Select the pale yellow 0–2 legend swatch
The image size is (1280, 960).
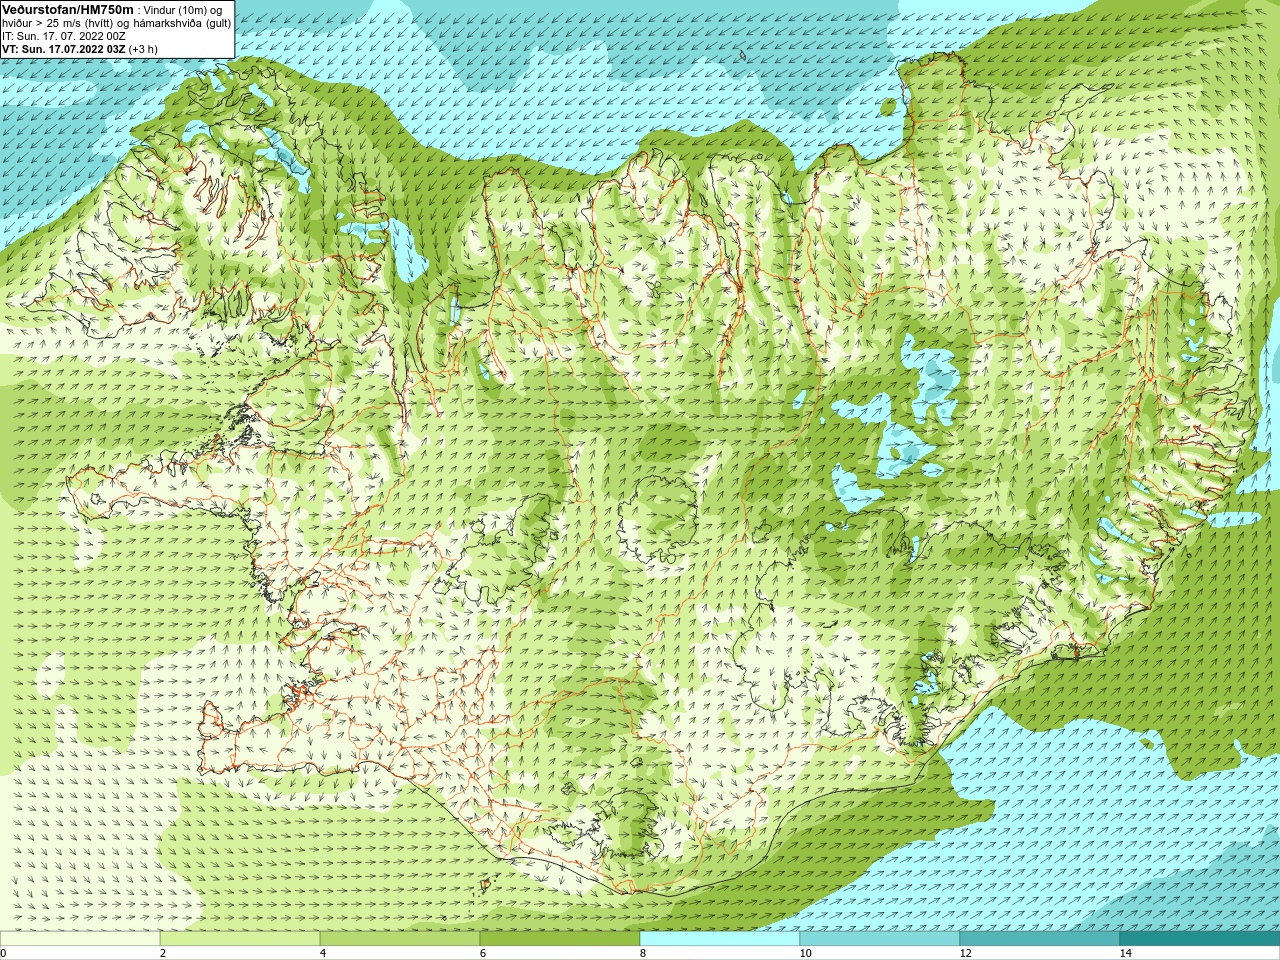80,939
